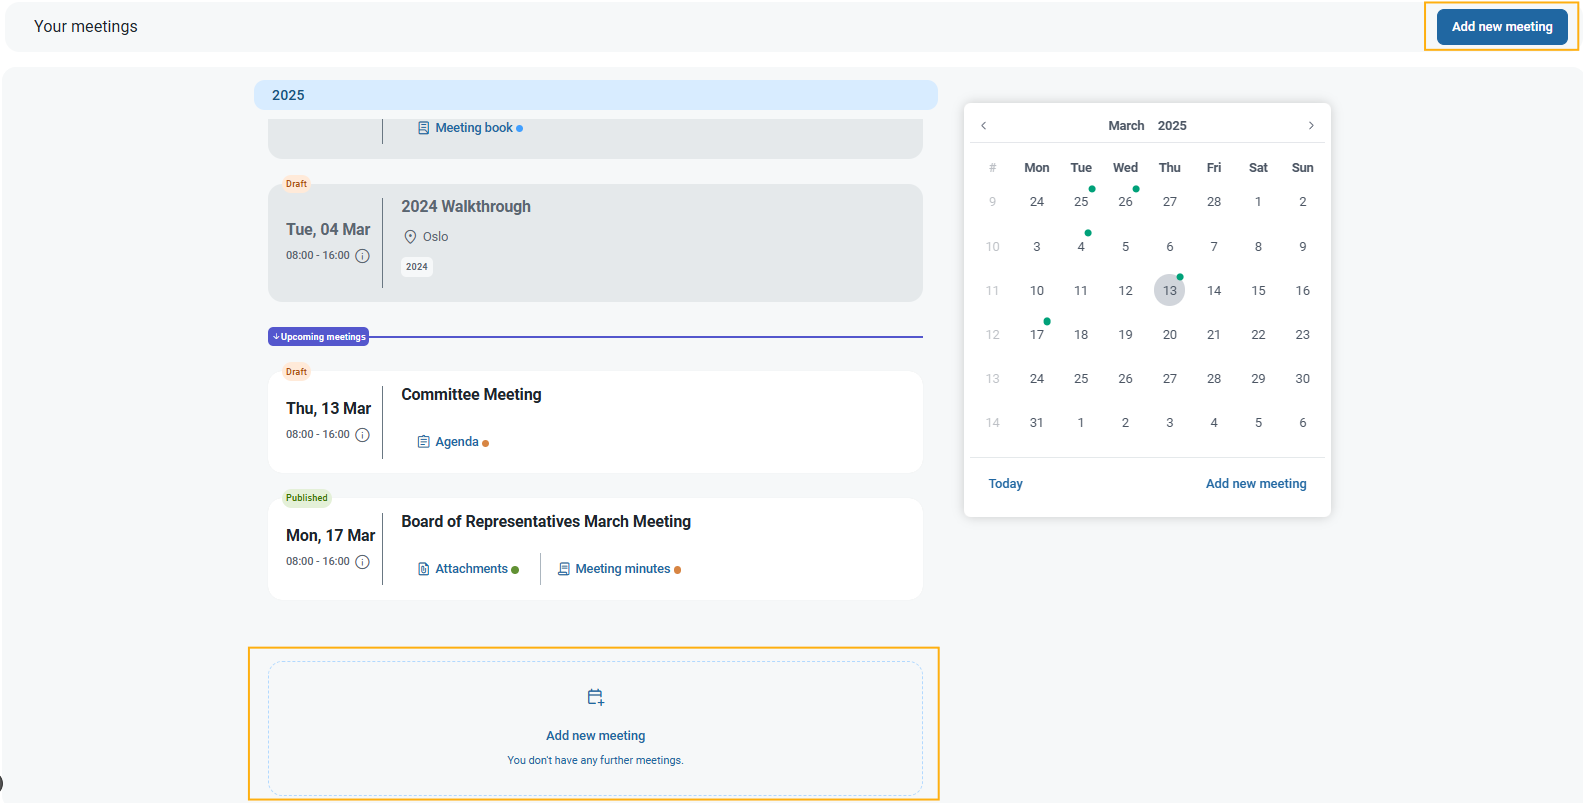Screen dimensions: 1583x803
Task: Open the Agenda link of Committee Meeting
Action: click(457, 442)
